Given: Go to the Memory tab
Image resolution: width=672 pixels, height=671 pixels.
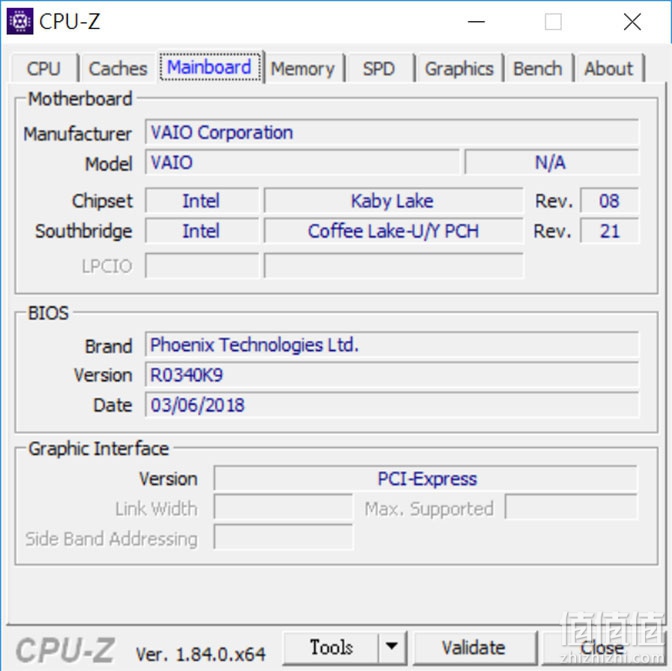Looking at the screenshot, I should [303, 68].
